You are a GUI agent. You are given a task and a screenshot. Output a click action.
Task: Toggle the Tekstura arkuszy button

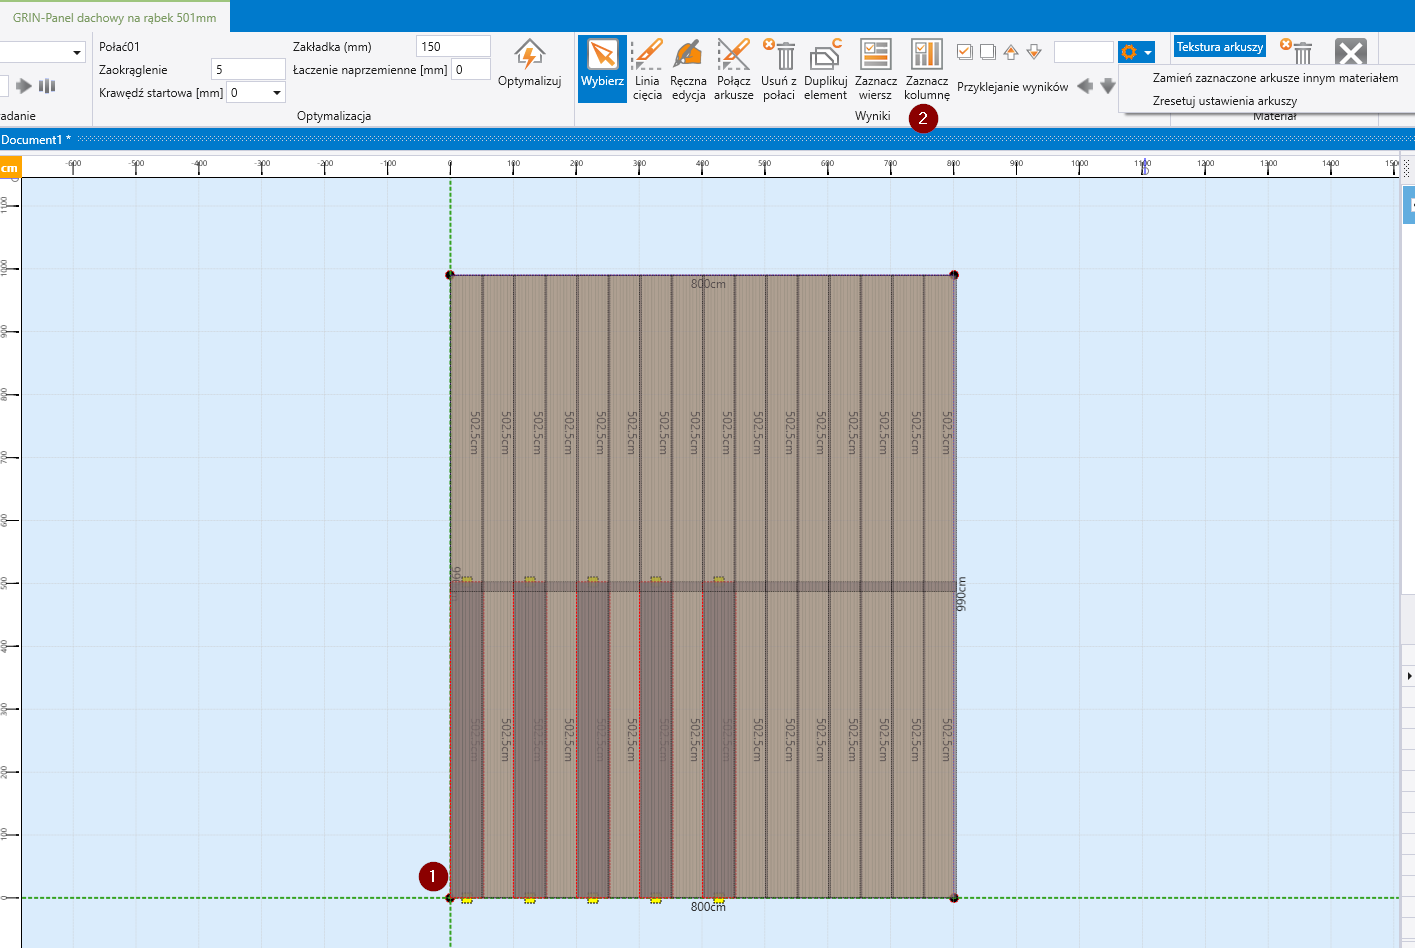[1219, 47]
